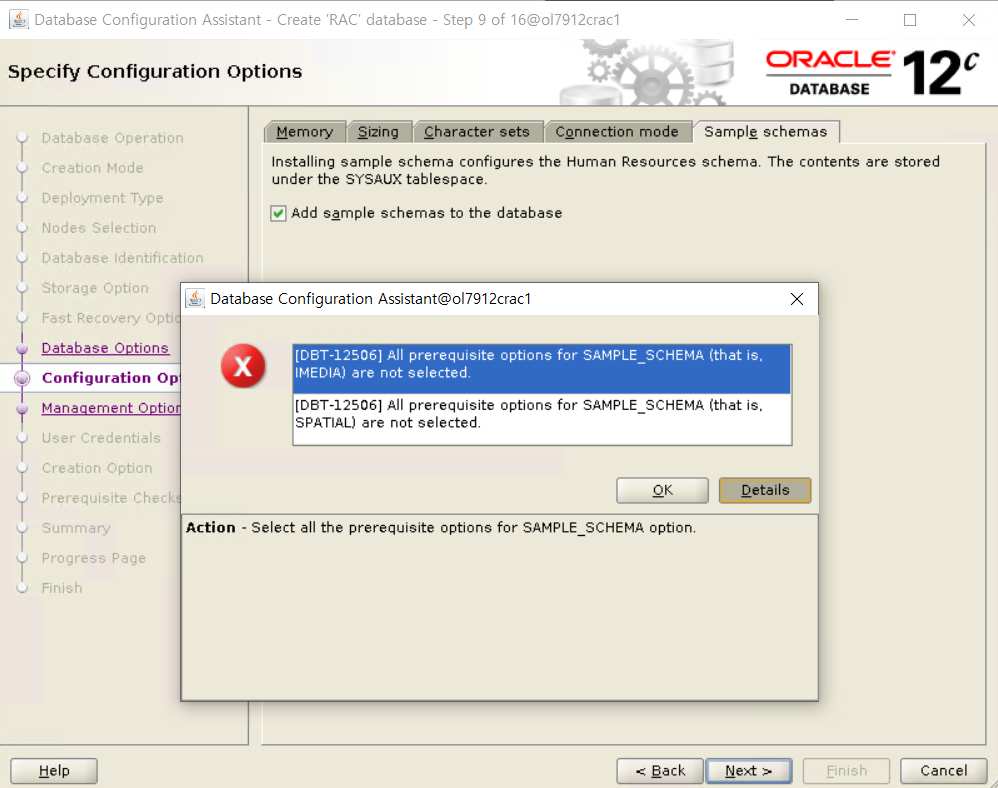Image resolution: width=998 pixels, height=788 pixels.
Task: Proceed with the Next button
Action: [x=749, y=771]
